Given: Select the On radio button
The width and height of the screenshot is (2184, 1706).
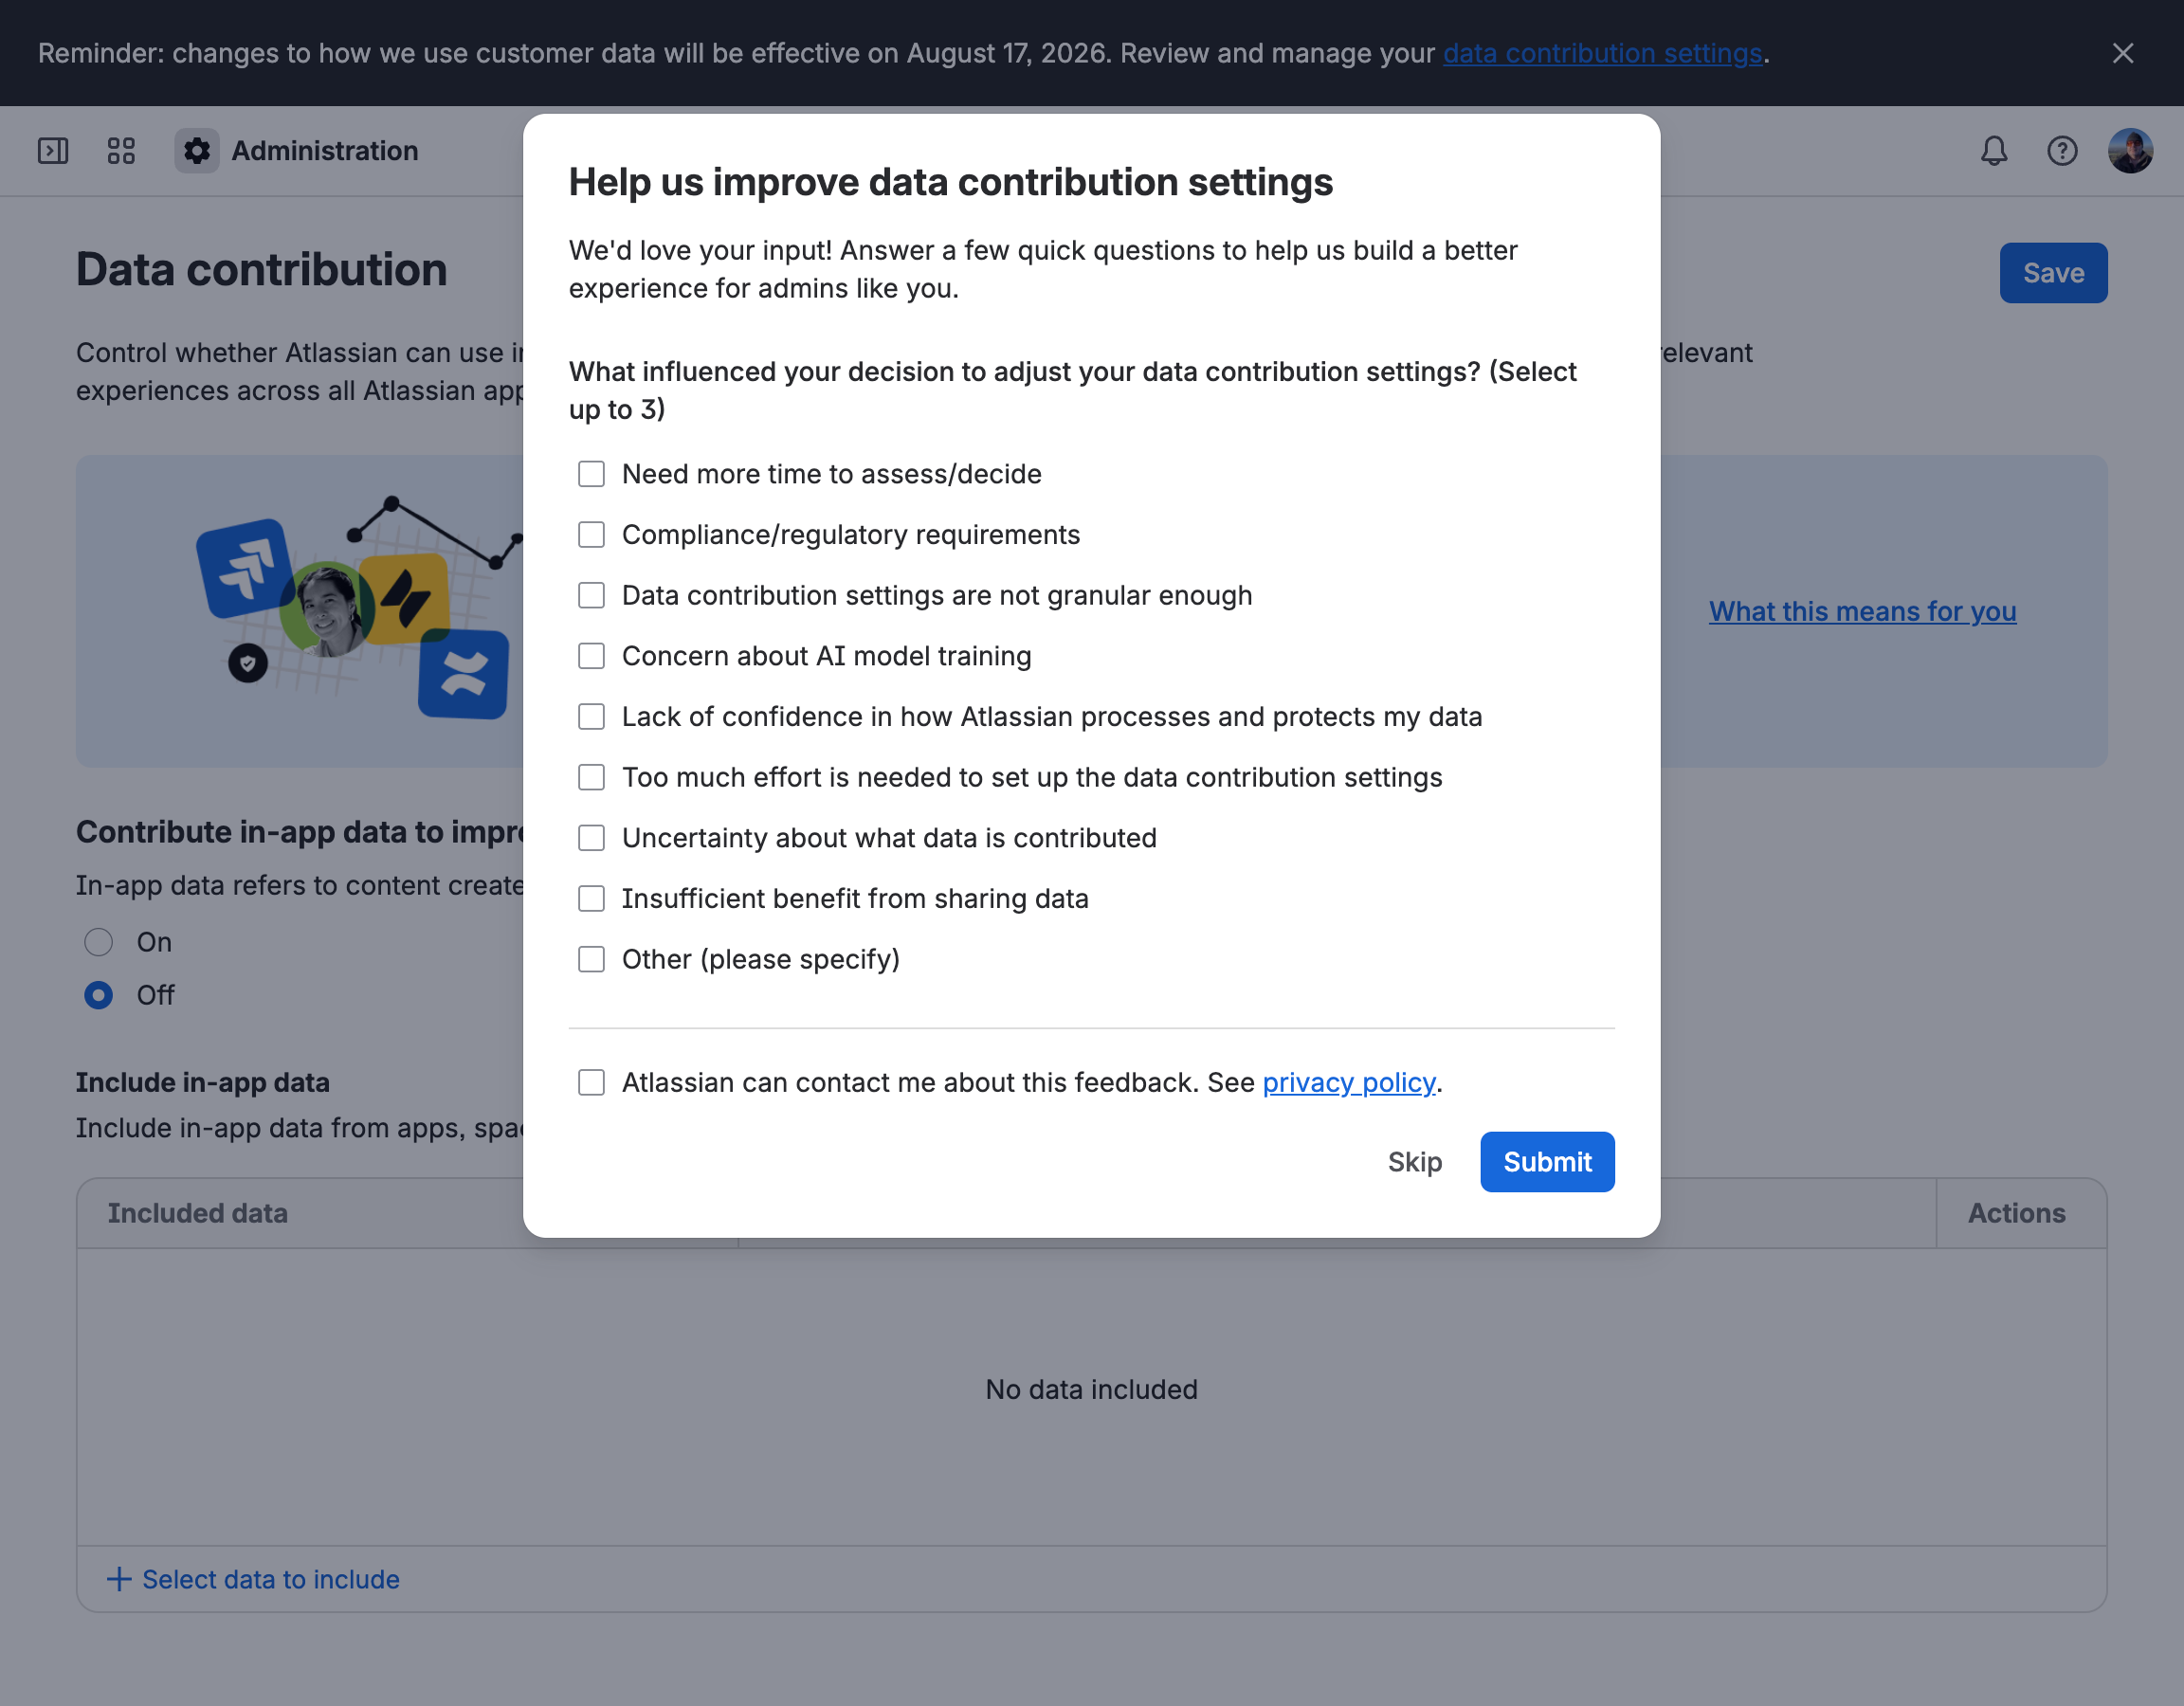Looking at the screenshot, I should pos(98,942).
